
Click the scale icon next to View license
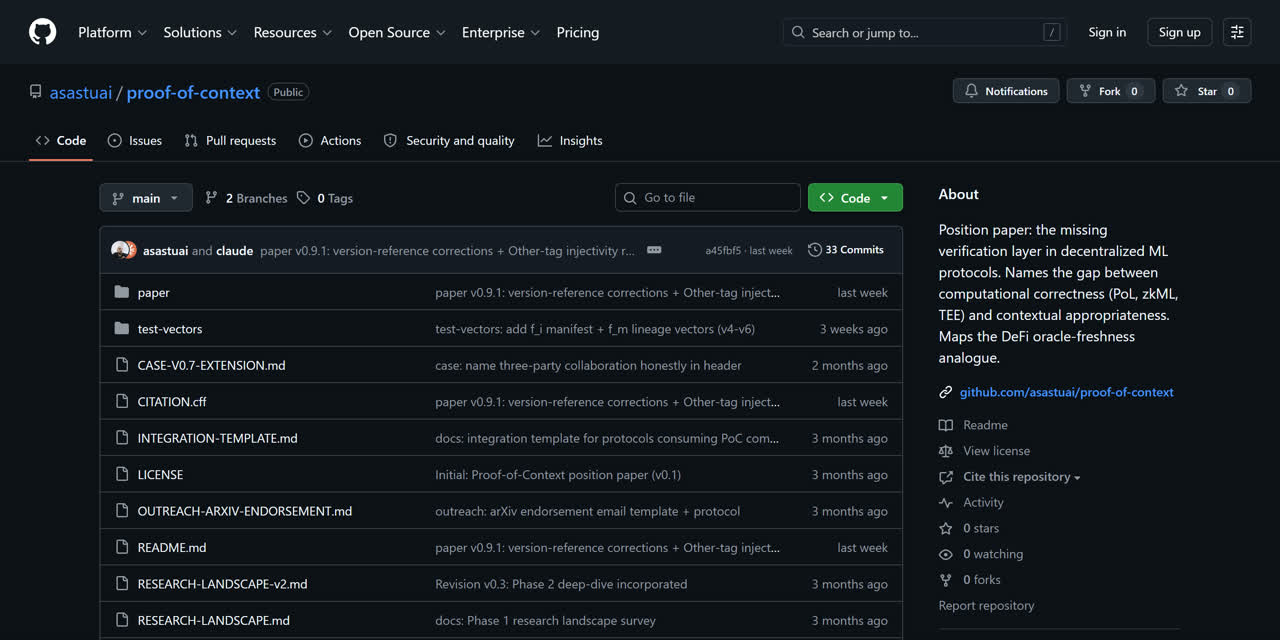(x=946, y=451)
